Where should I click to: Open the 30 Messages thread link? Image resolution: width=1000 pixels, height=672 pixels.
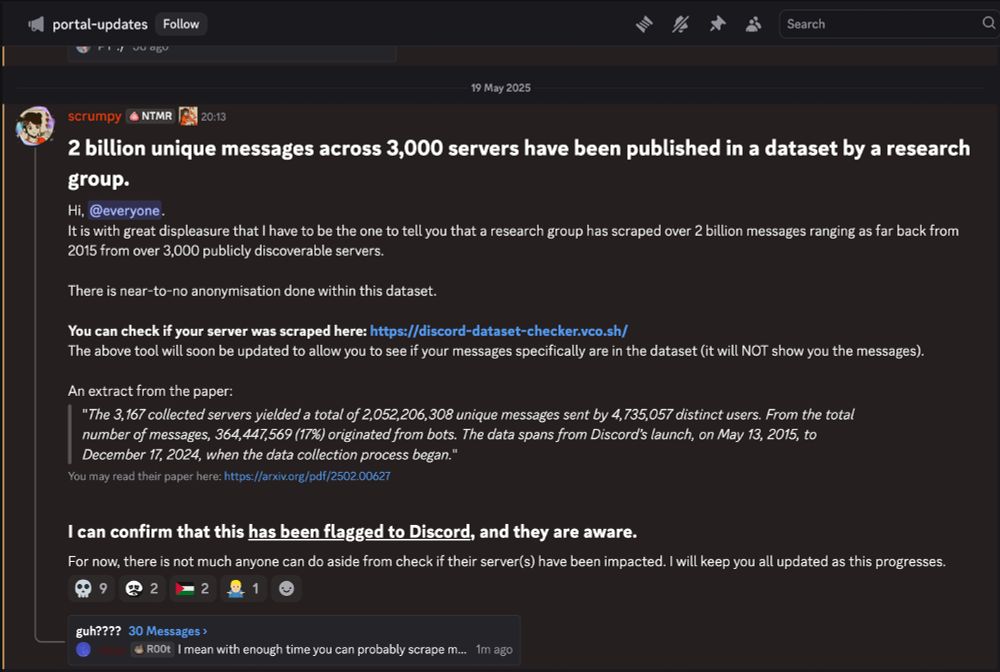point(168,631)
